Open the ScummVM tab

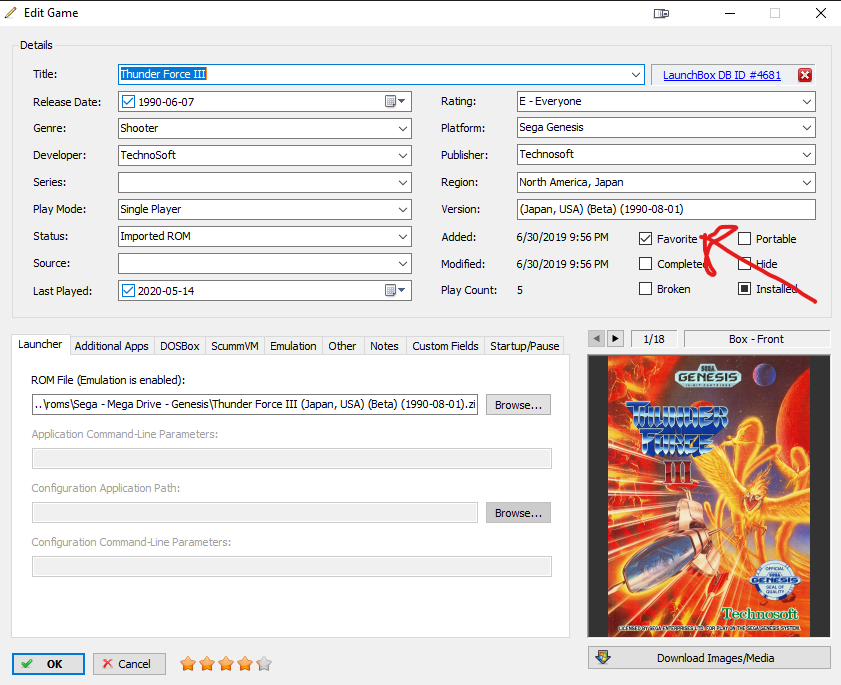pyautogui.click(x=235, y=346)
